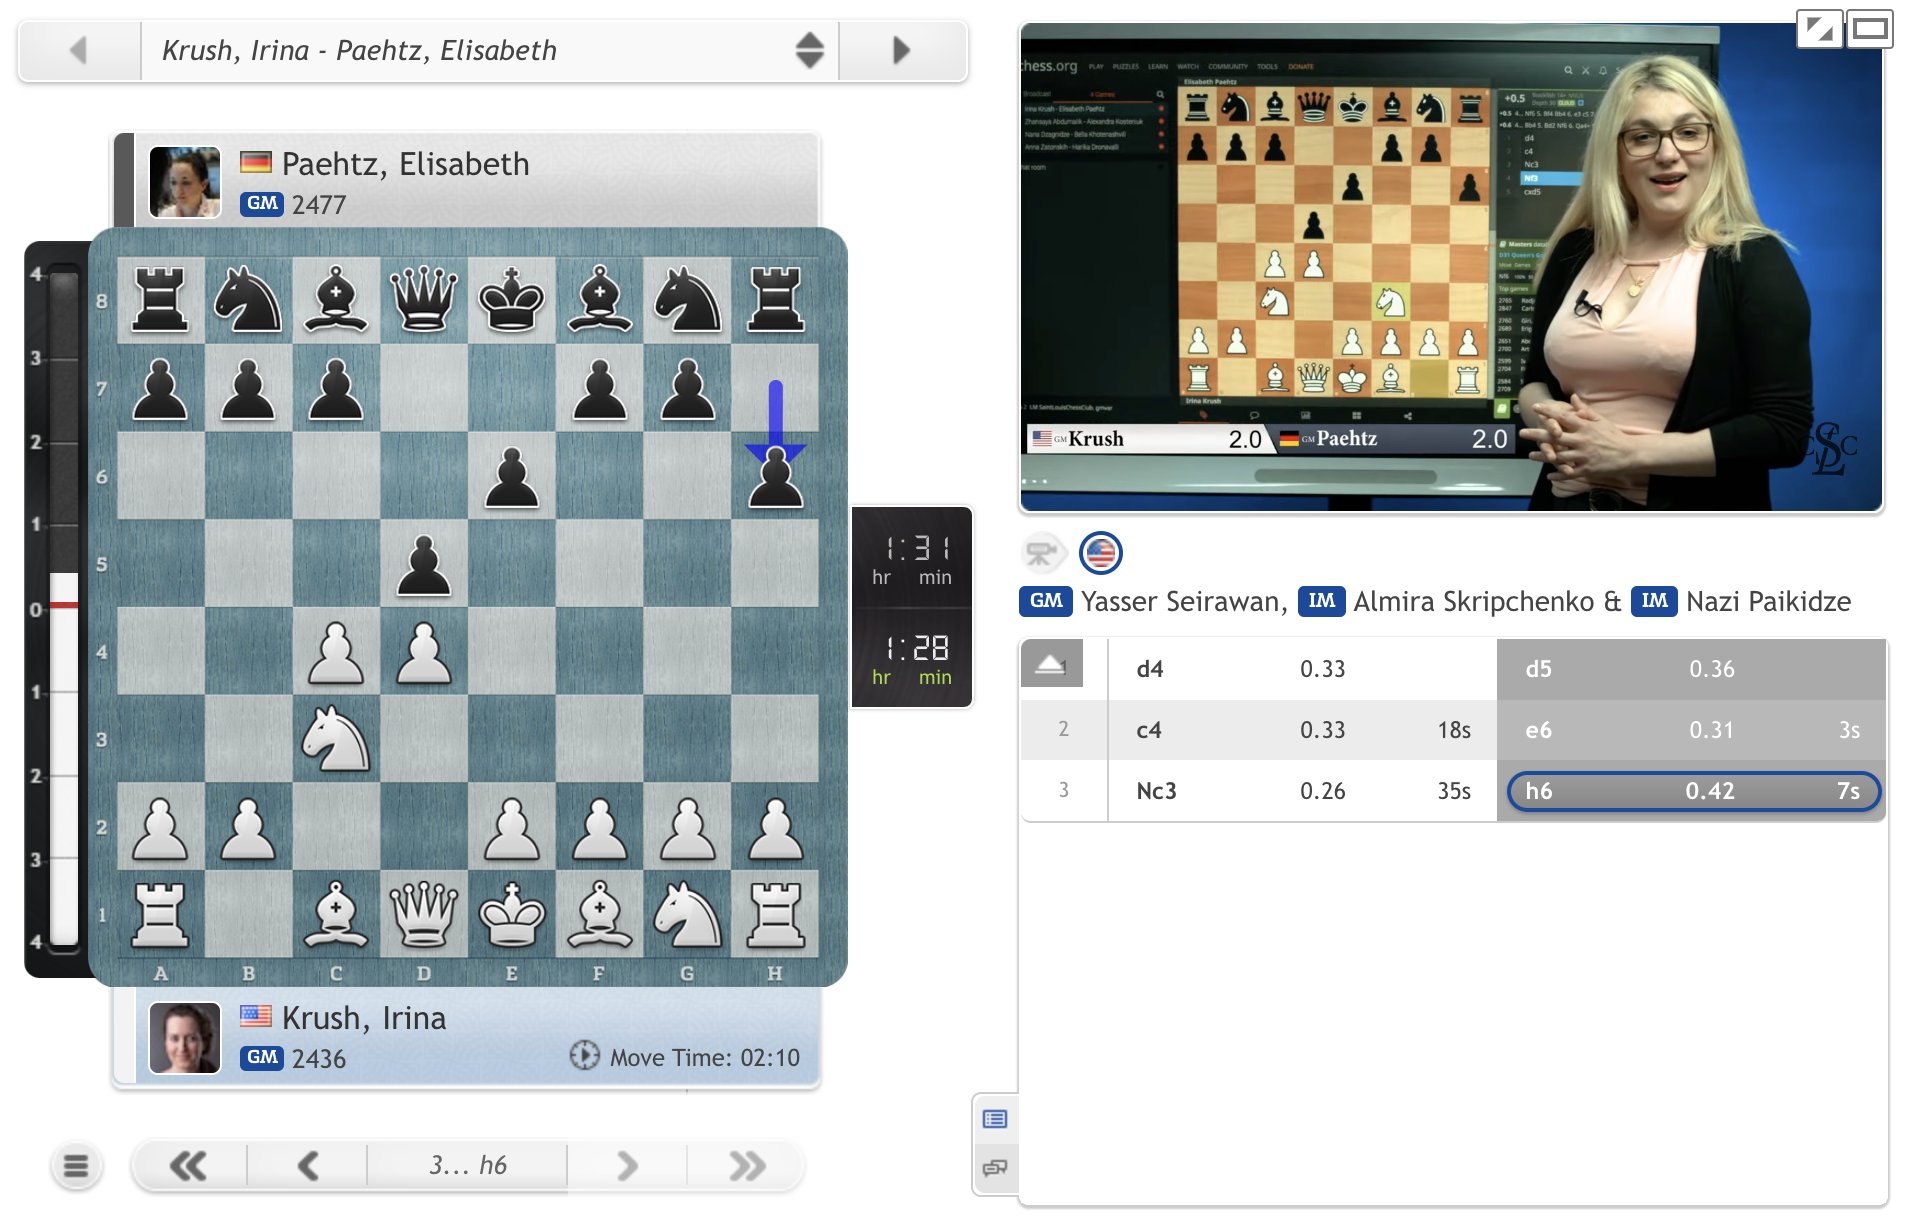Image resolution: width=1912 pixels, height=1228 pixels.
Task: Click the white knight on c3
Action: click(336, 739)
